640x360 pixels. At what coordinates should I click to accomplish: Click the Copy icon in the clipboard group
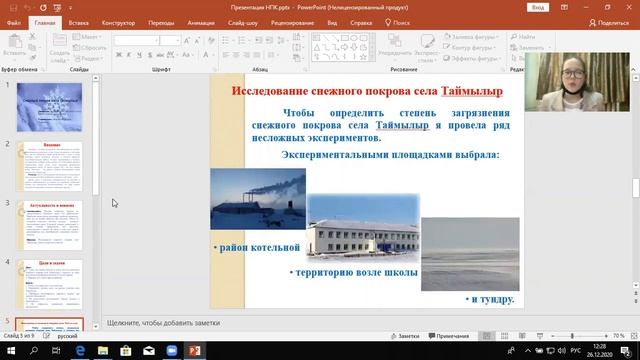coord(33,47)
